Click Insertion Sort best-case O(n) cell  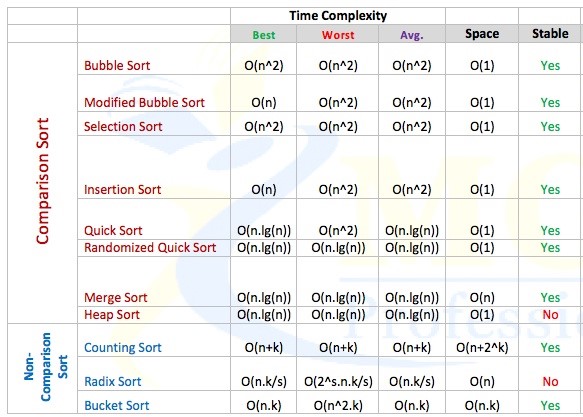[264, 167]
